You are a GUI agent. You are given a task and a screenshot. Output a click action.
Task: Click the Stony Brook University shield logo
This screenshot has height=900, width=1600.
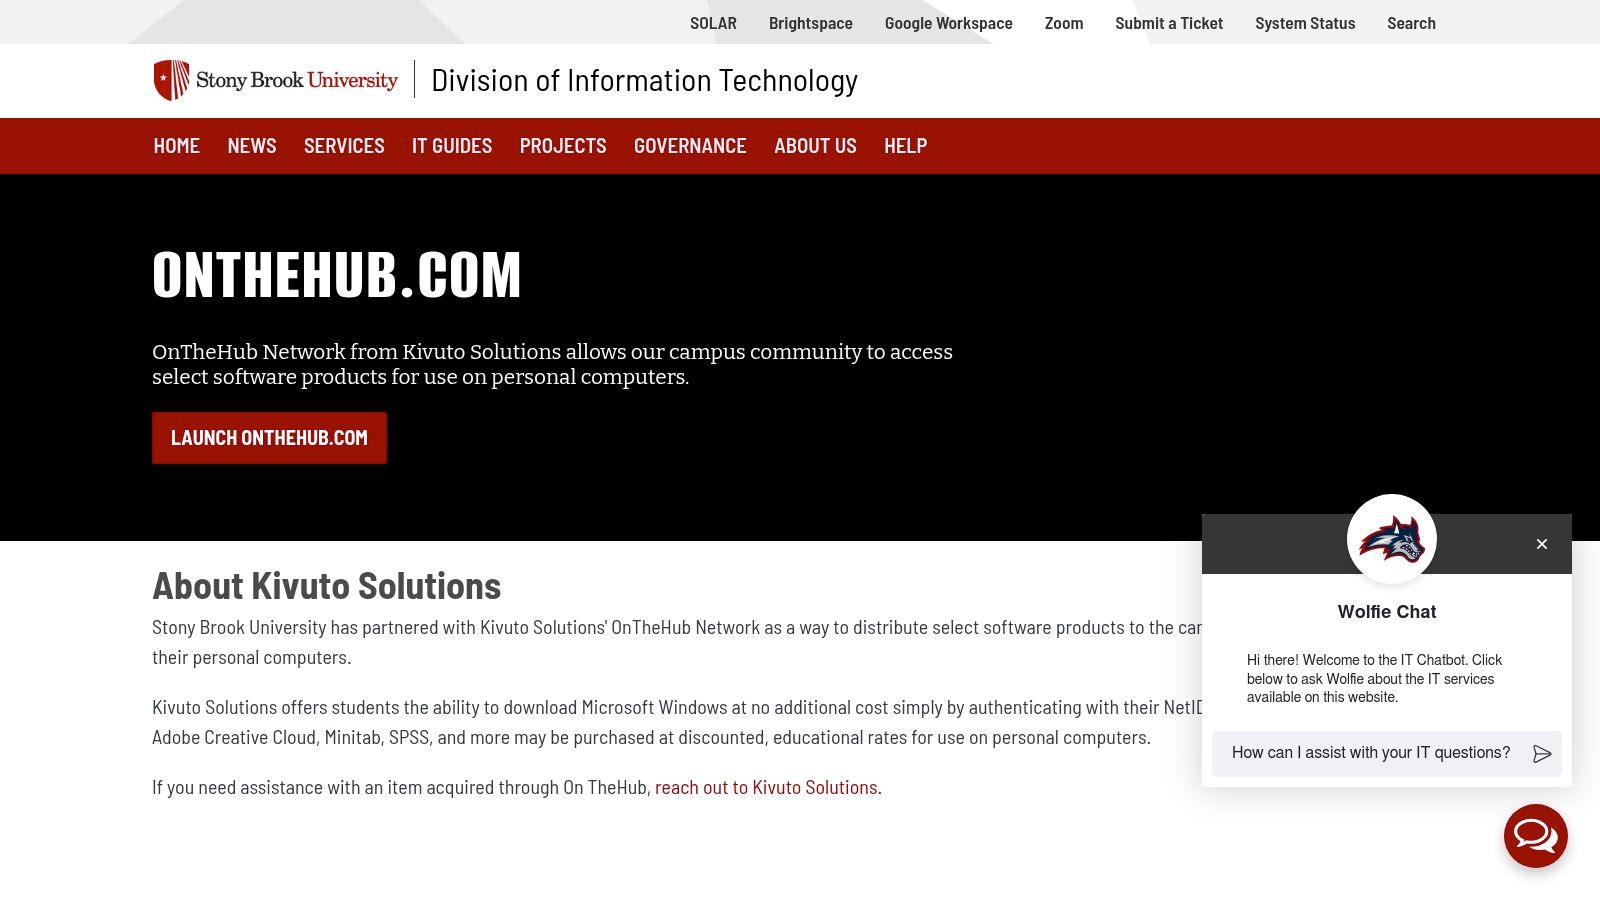coord(171,80)
